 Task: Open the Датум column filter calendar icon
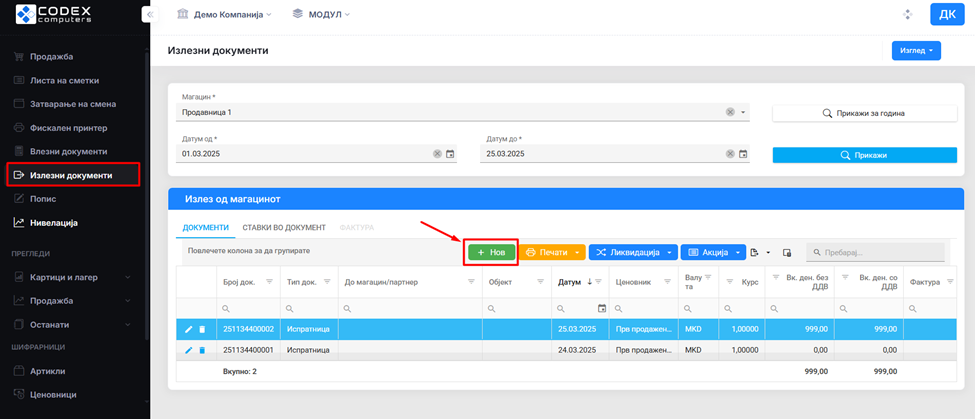coord(602,308)
